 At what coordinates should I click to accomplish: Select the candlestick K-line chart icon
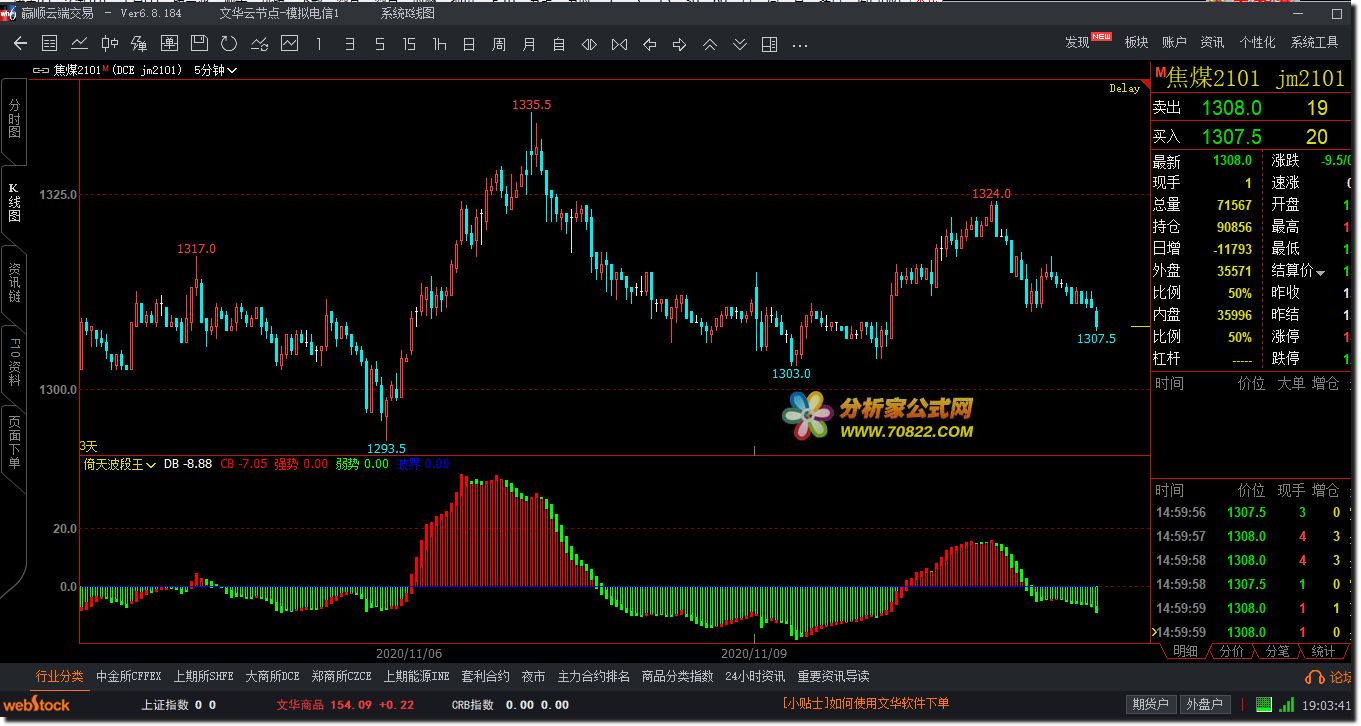(x=109, y=44)
